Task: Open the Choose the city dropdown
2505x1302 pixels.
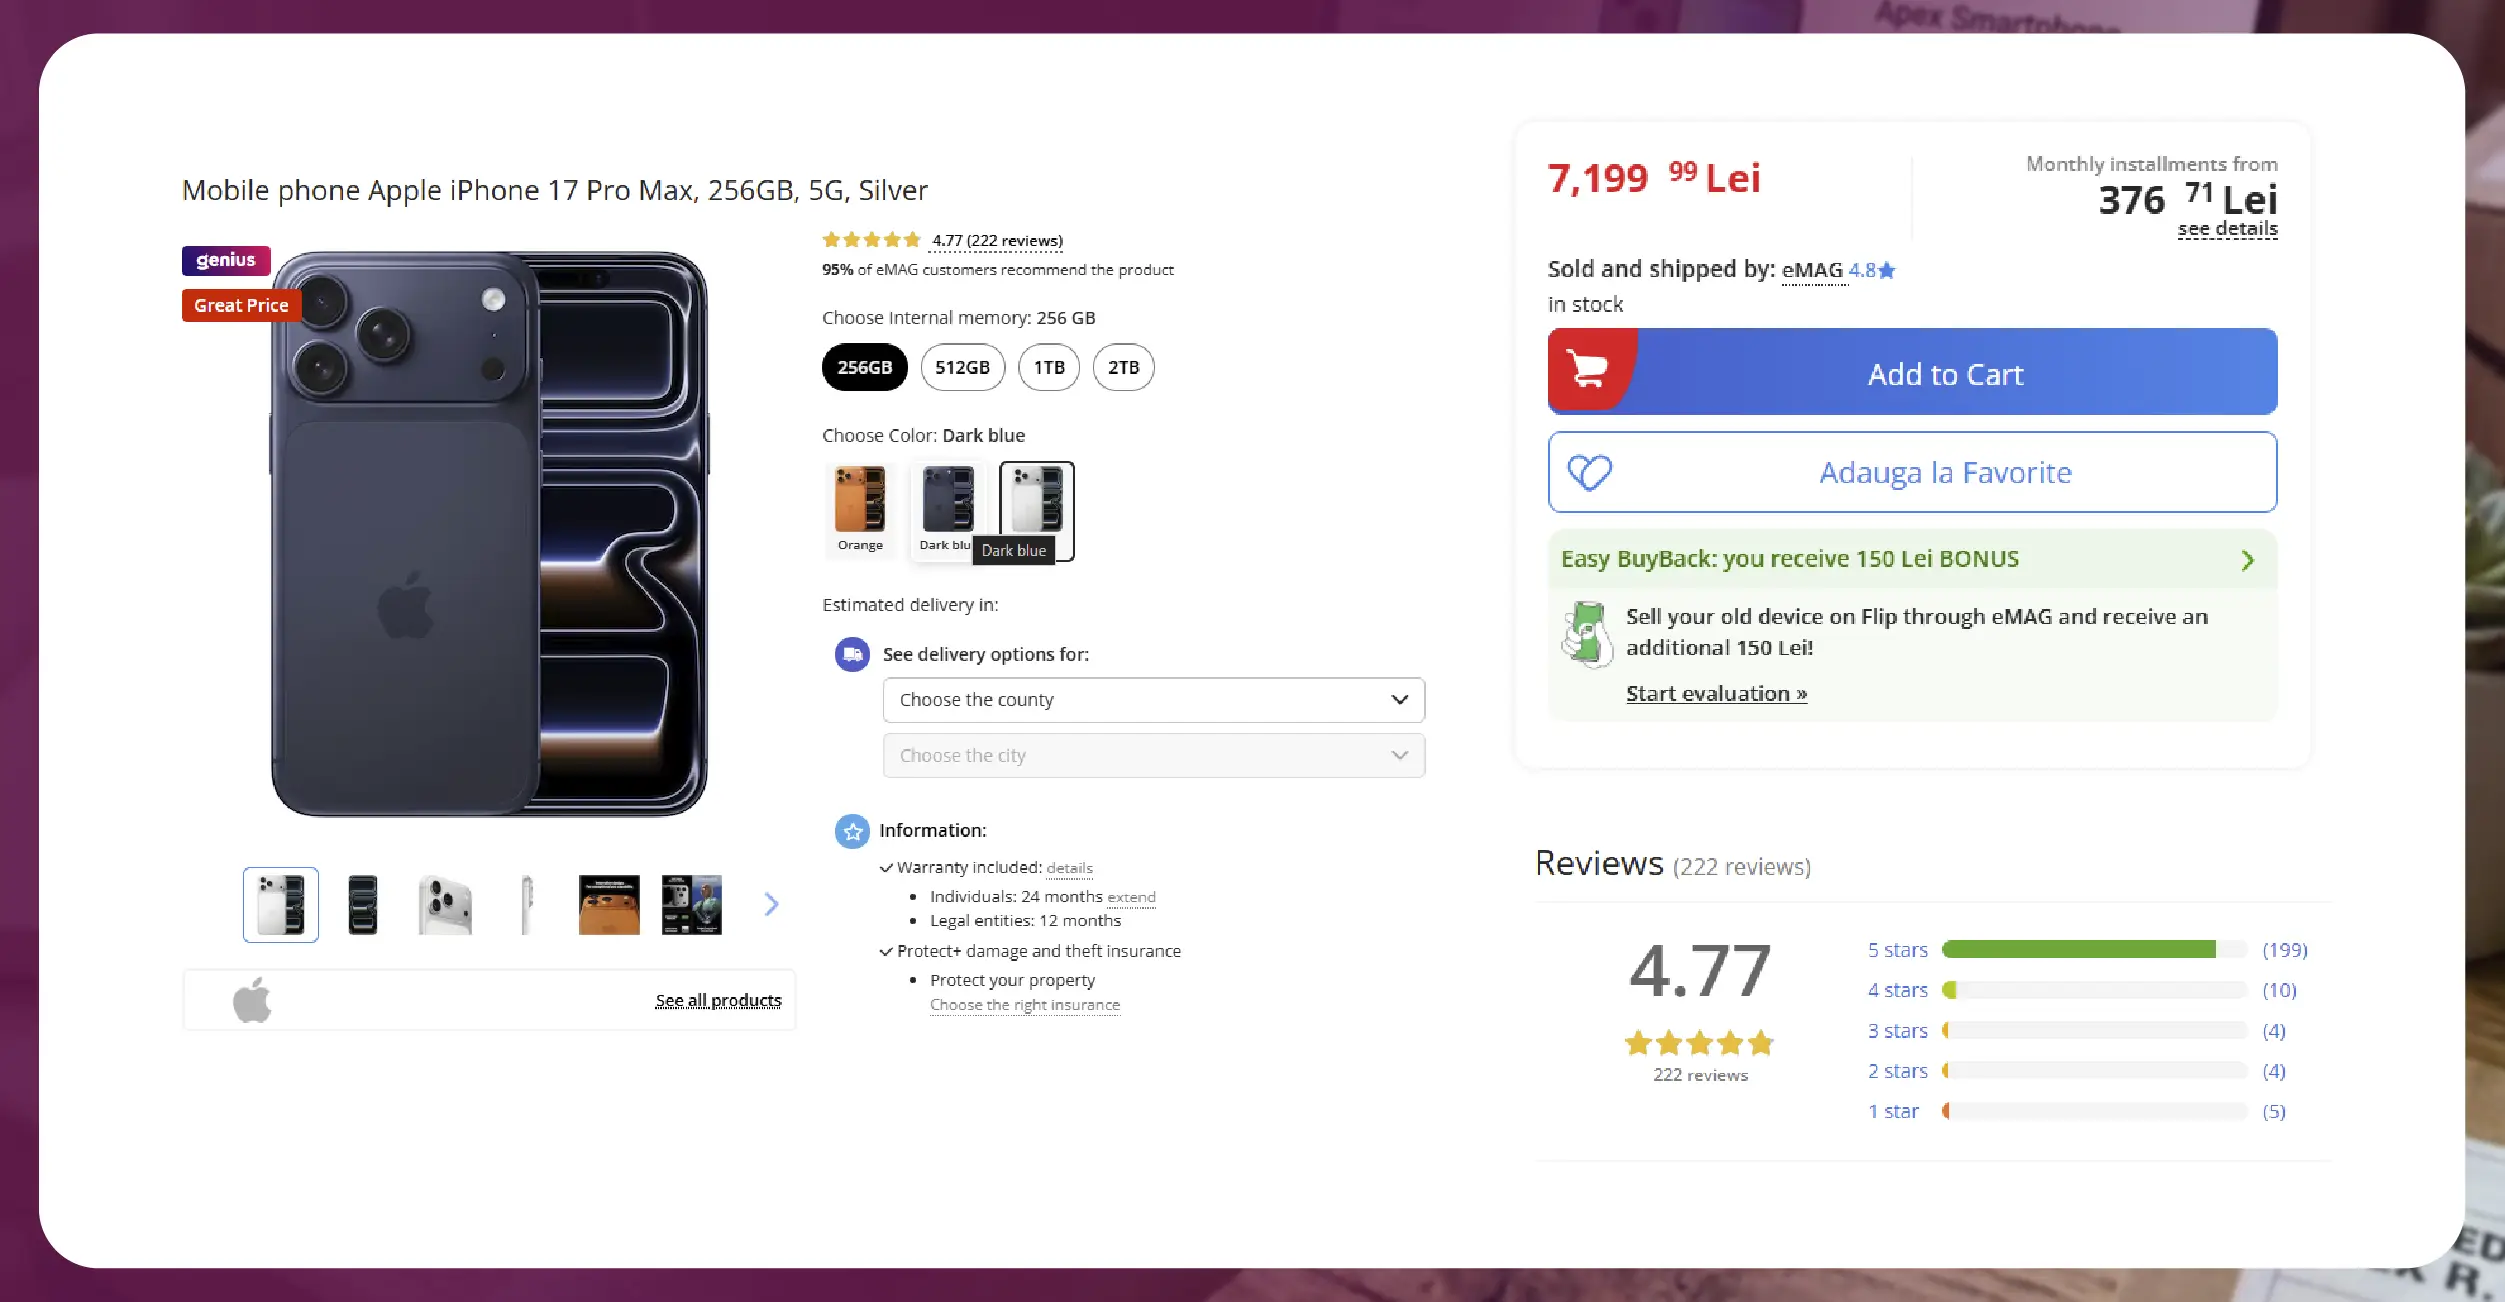Action: pos(1153,756)
